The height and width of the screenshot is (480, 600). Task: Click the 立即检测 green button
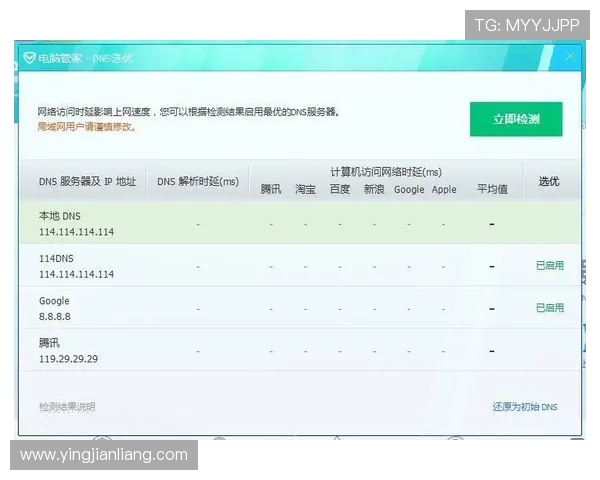click(x=516, y=119)
